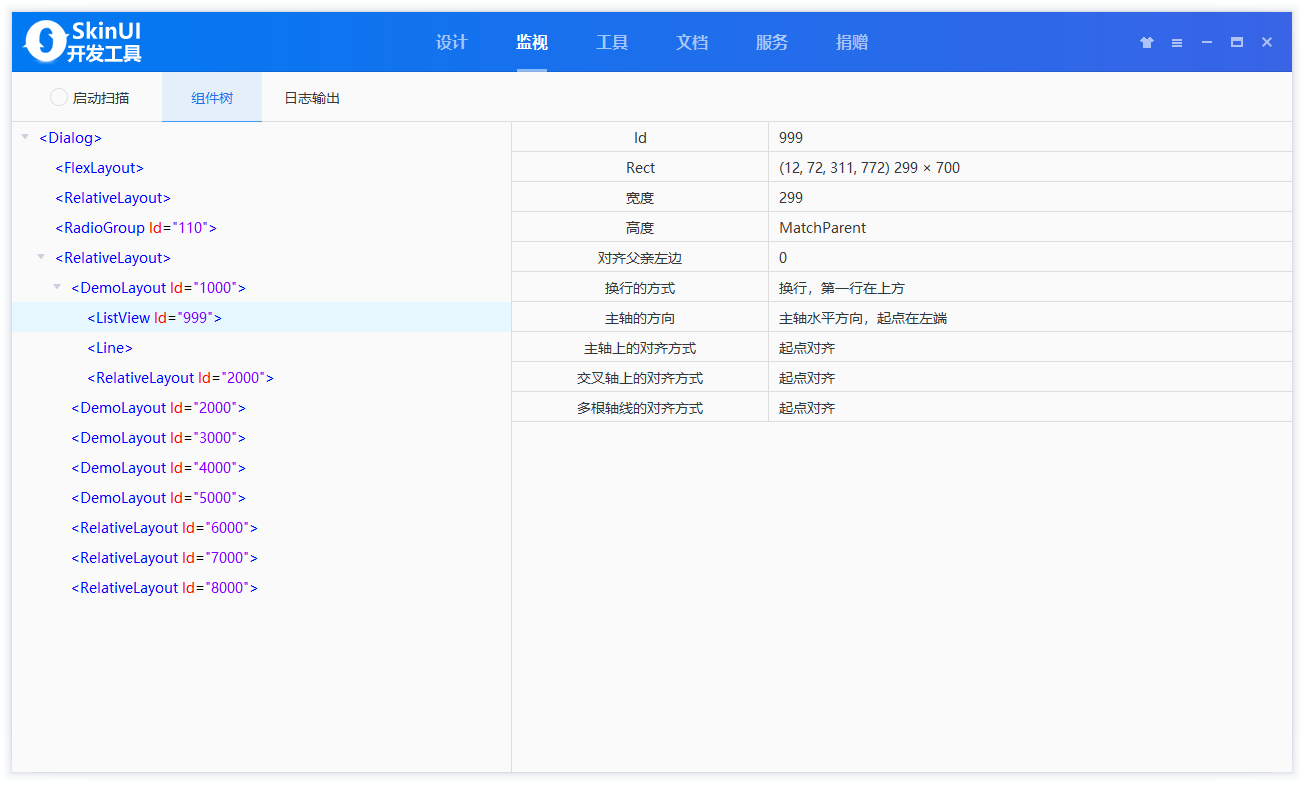Open the hamburger menu icon
This screenshot has height=785, width=1305.
pos(1177,42)
